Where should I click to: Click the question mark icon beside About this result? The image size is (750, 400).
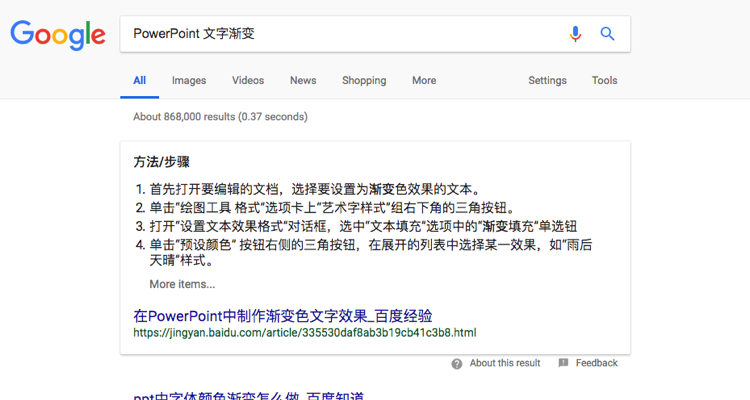(x=457, y=364)
